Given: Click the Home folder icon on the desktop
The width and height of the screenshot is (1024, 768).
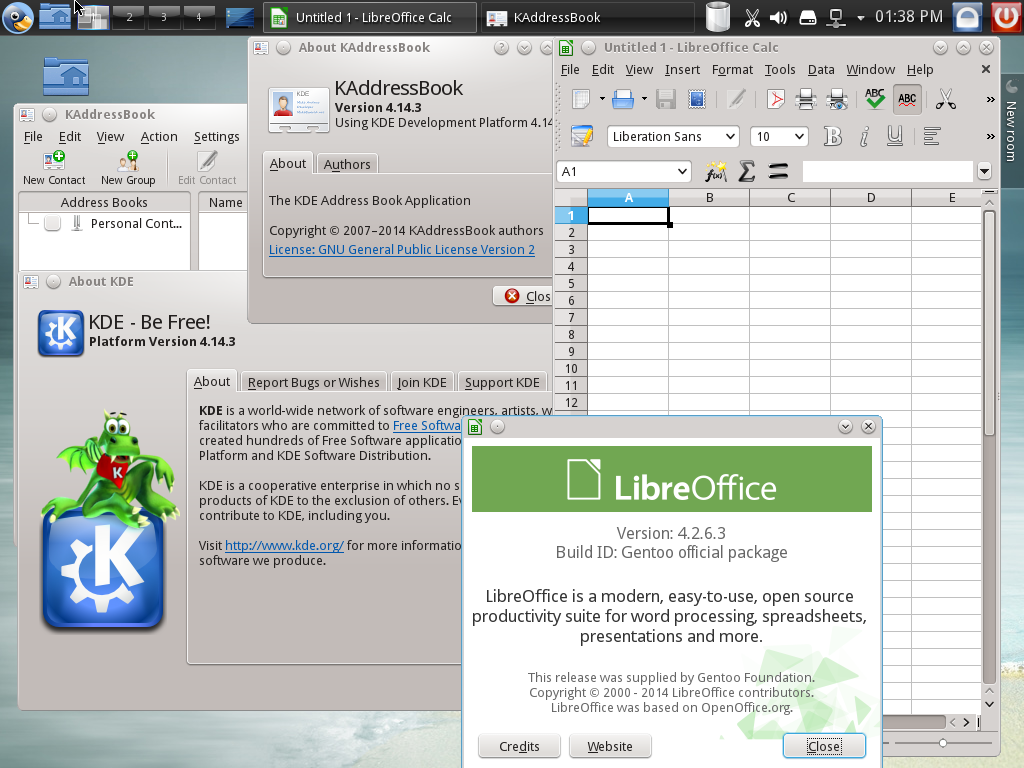Looking at the screenshot, I should (x=66, y=76).
